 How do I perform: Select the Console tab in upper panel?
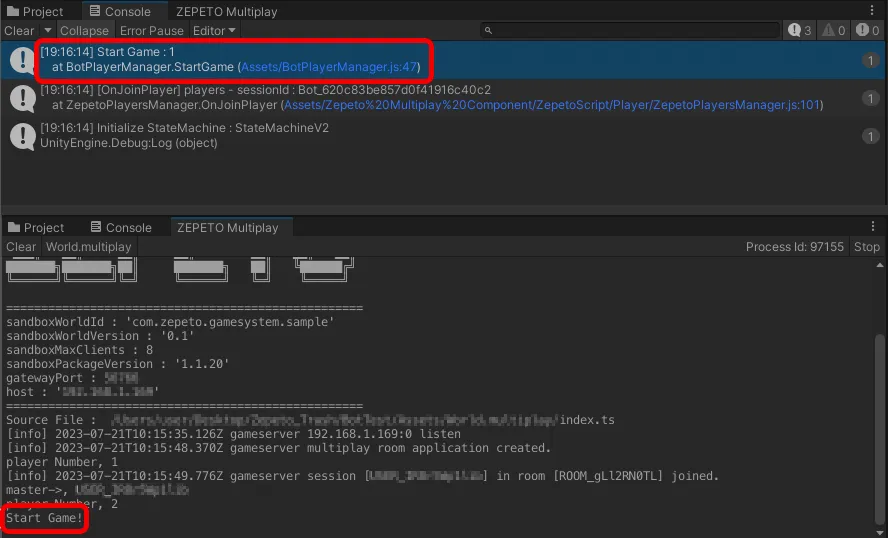[x=120, y=11]
